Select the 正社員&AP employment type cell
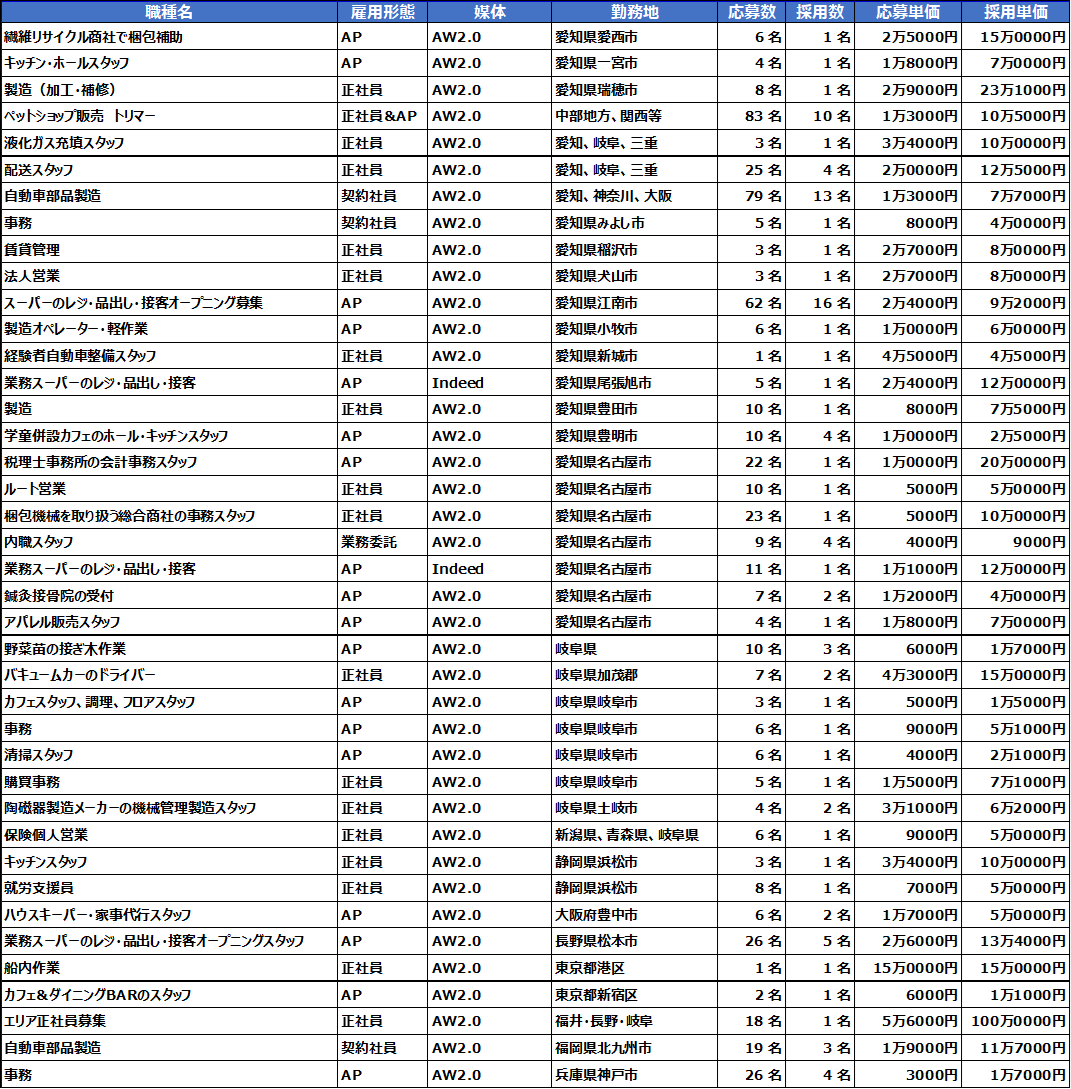This screenshot has width=1071, height=1089. pyautogui.click(x=379, y=116)
